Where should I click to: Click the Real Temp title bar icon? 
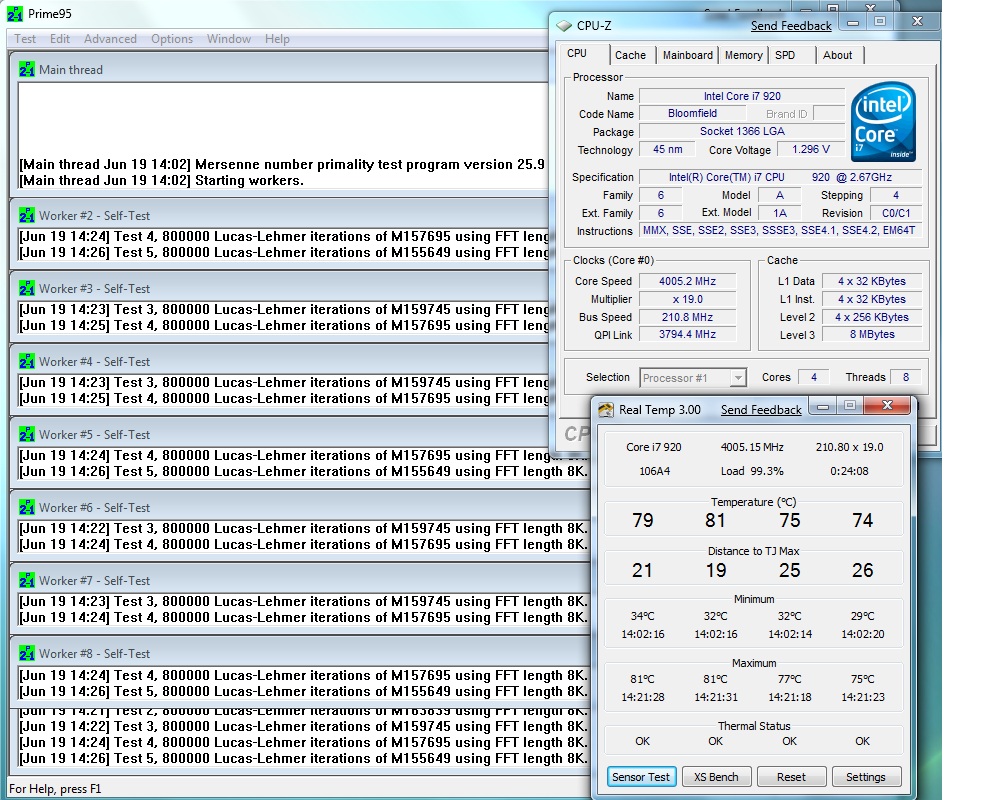(x=606, y=410)
